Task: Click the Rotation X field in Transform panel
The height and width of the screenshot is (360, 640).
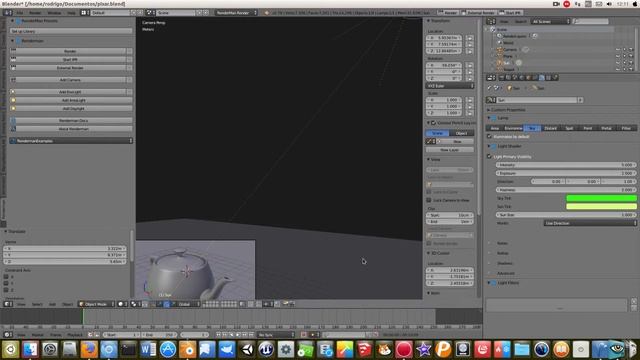Action: click(x=444, y=65)
